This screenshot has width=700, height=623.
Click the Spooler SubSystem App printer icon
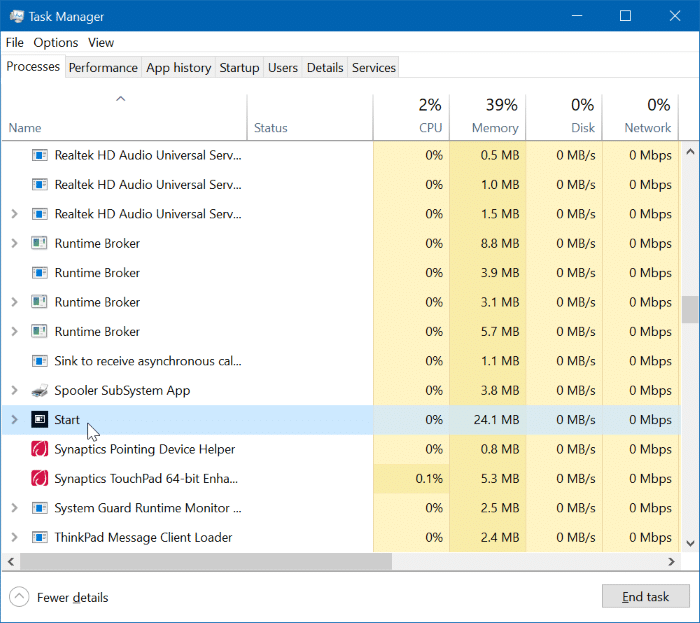[39, 391]
